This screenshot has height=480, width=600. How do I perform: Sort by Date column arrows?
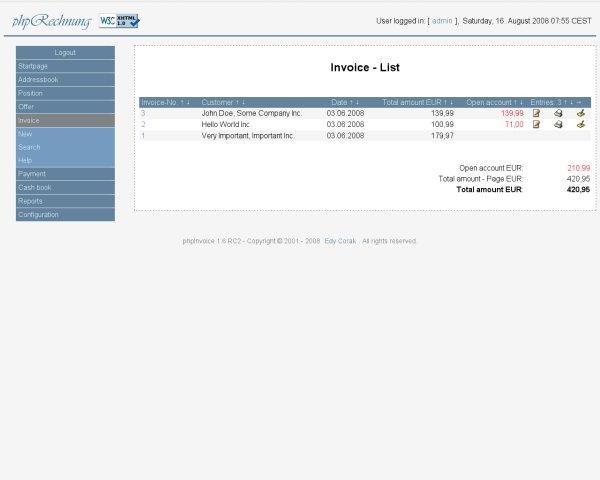[x=353, y=102]
